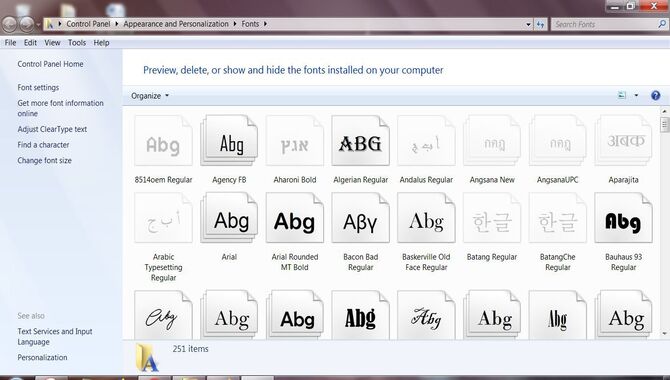Click the Adjust ClearType text link
Screen dimensions: 670x380
(52, 129)
